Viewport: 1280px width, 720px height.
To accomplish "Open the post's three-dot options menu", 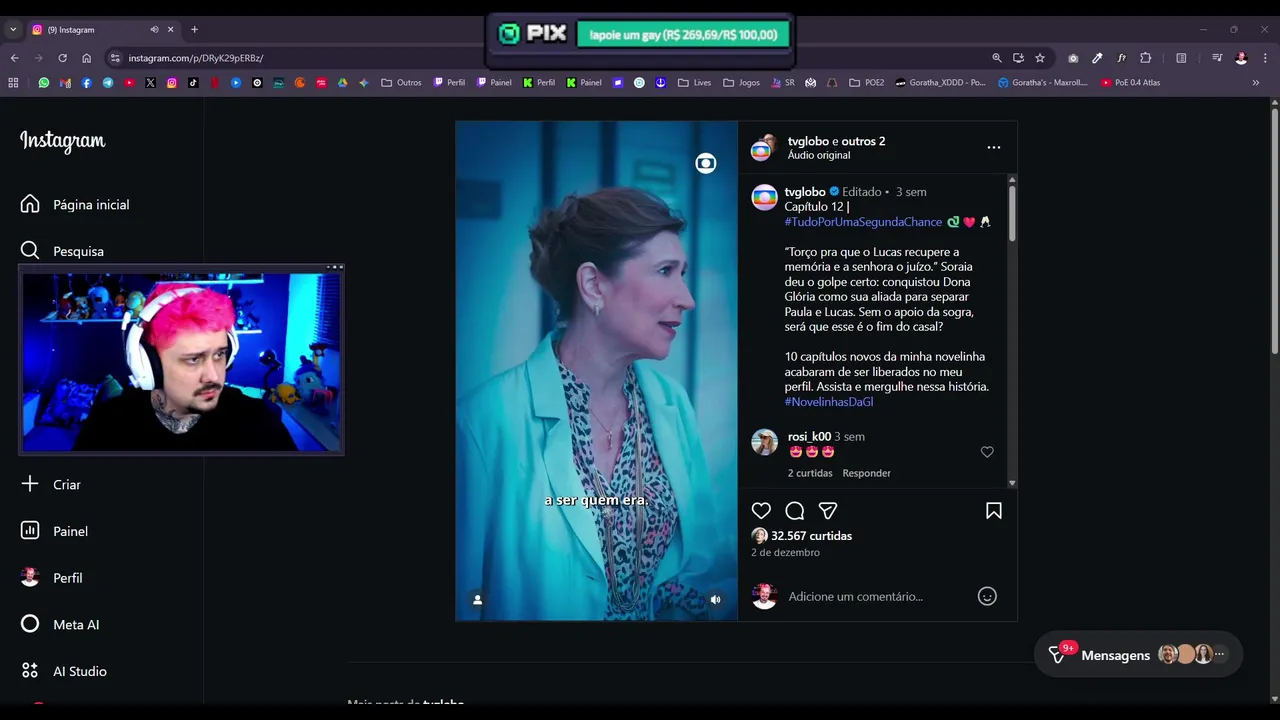I will tap(994, 147).
